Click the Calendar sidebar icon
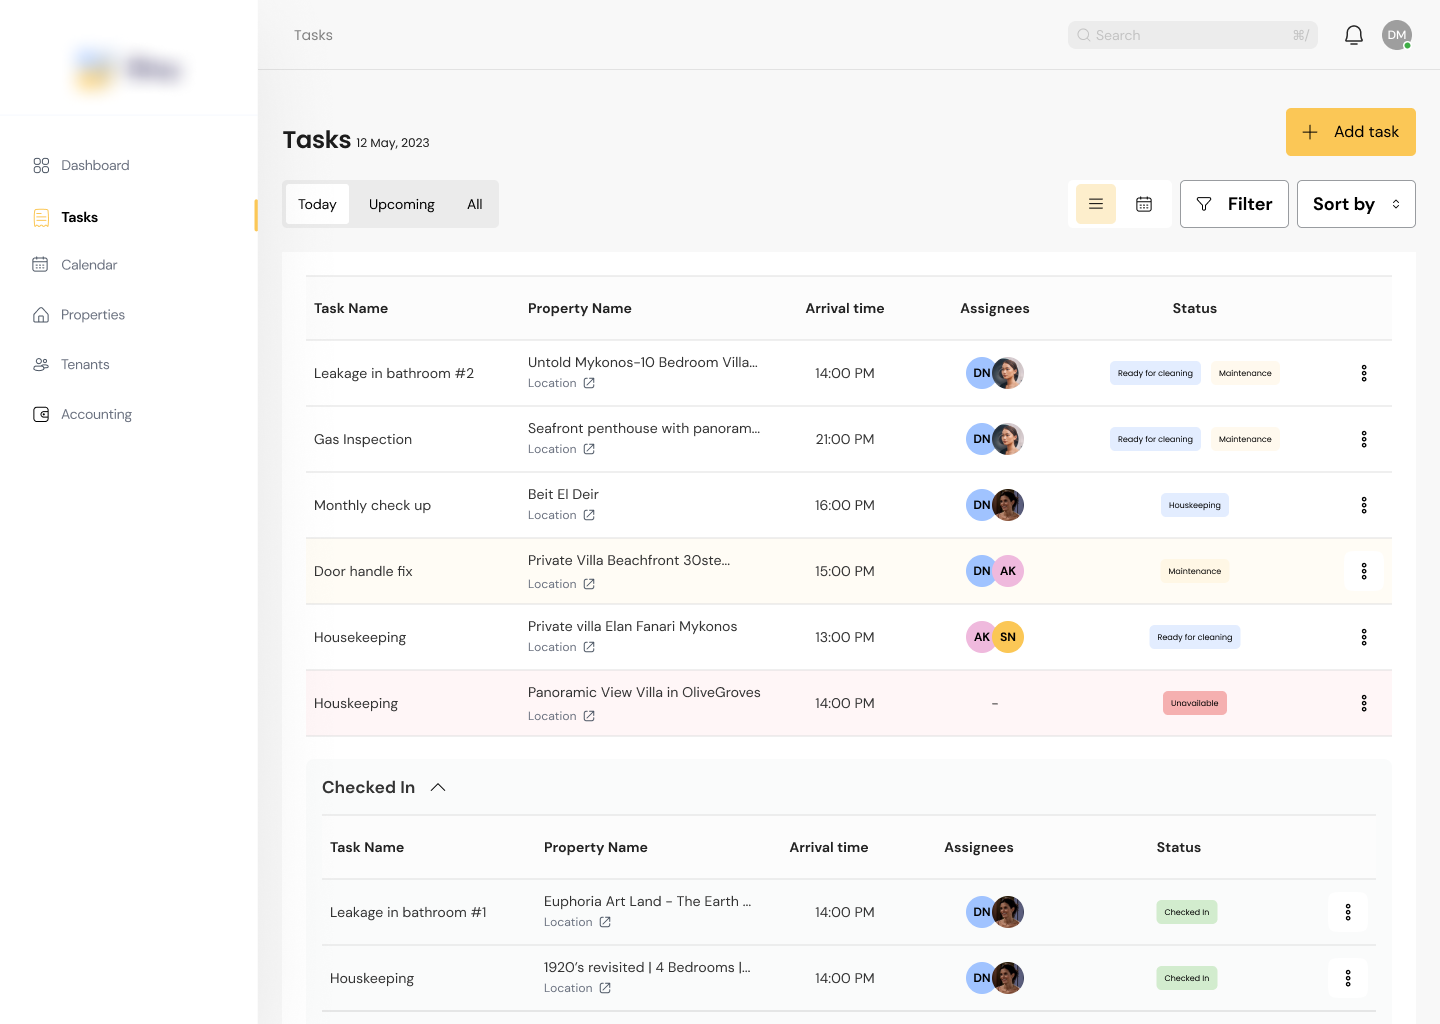Screen dimensions: 1440x1024 click(x=41, y=265)
